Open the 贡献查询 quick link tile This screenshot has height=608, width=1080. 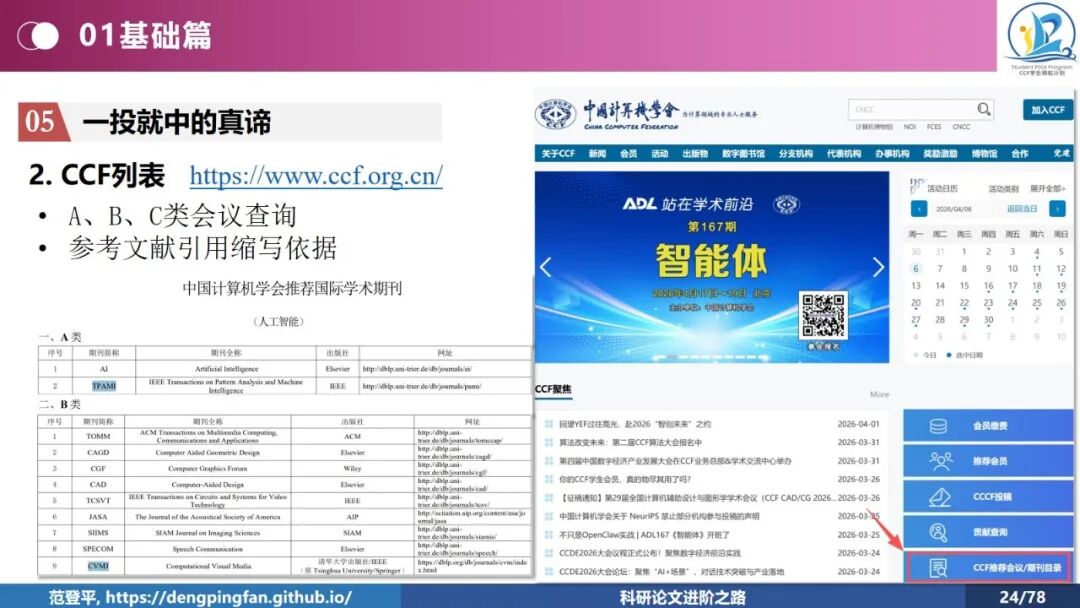pyautogui.click(x=988, y=532)
